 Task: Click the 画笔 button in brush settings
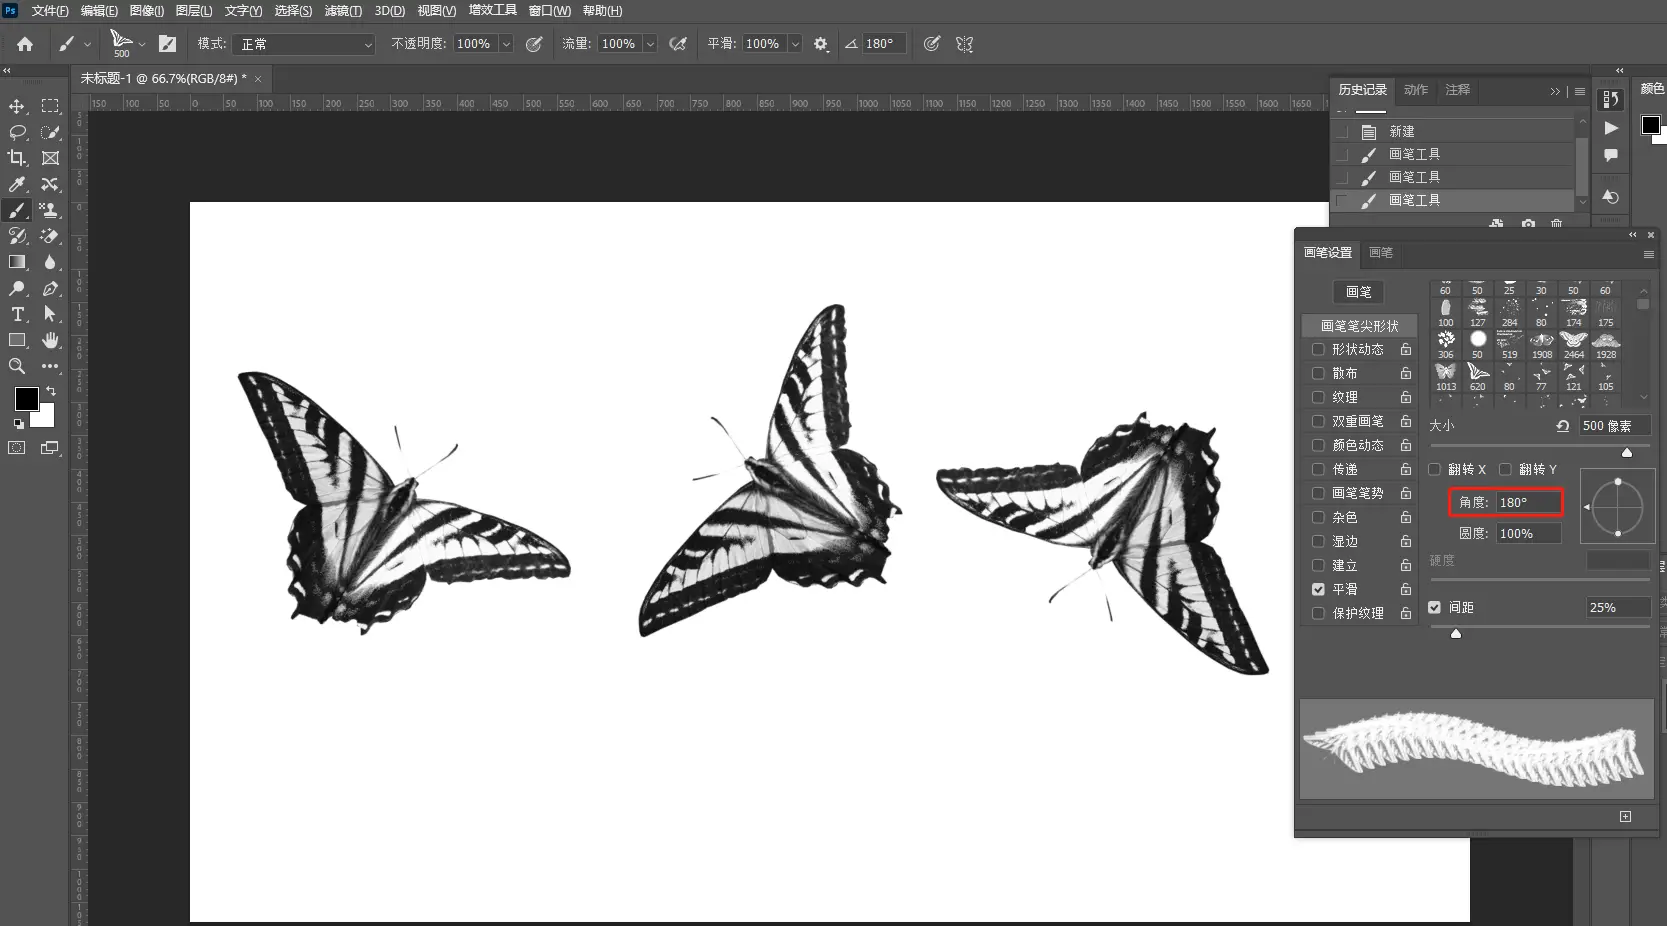click(x=1358, y=292)
